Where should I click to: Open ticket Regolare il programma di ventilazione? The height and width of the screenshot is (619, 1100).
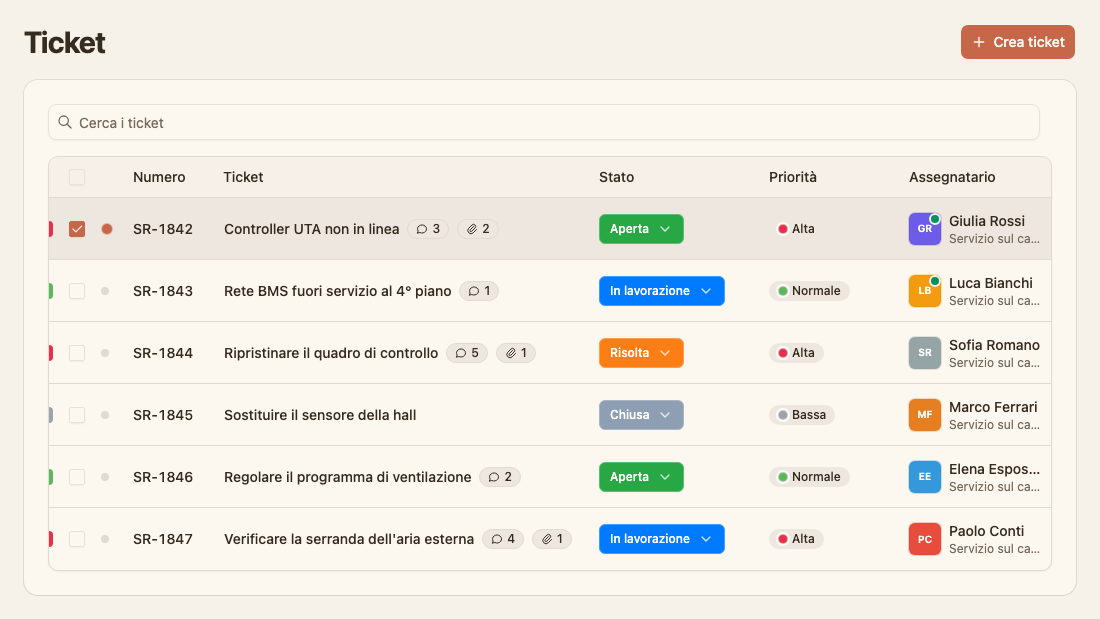click(x=347, y=477)
